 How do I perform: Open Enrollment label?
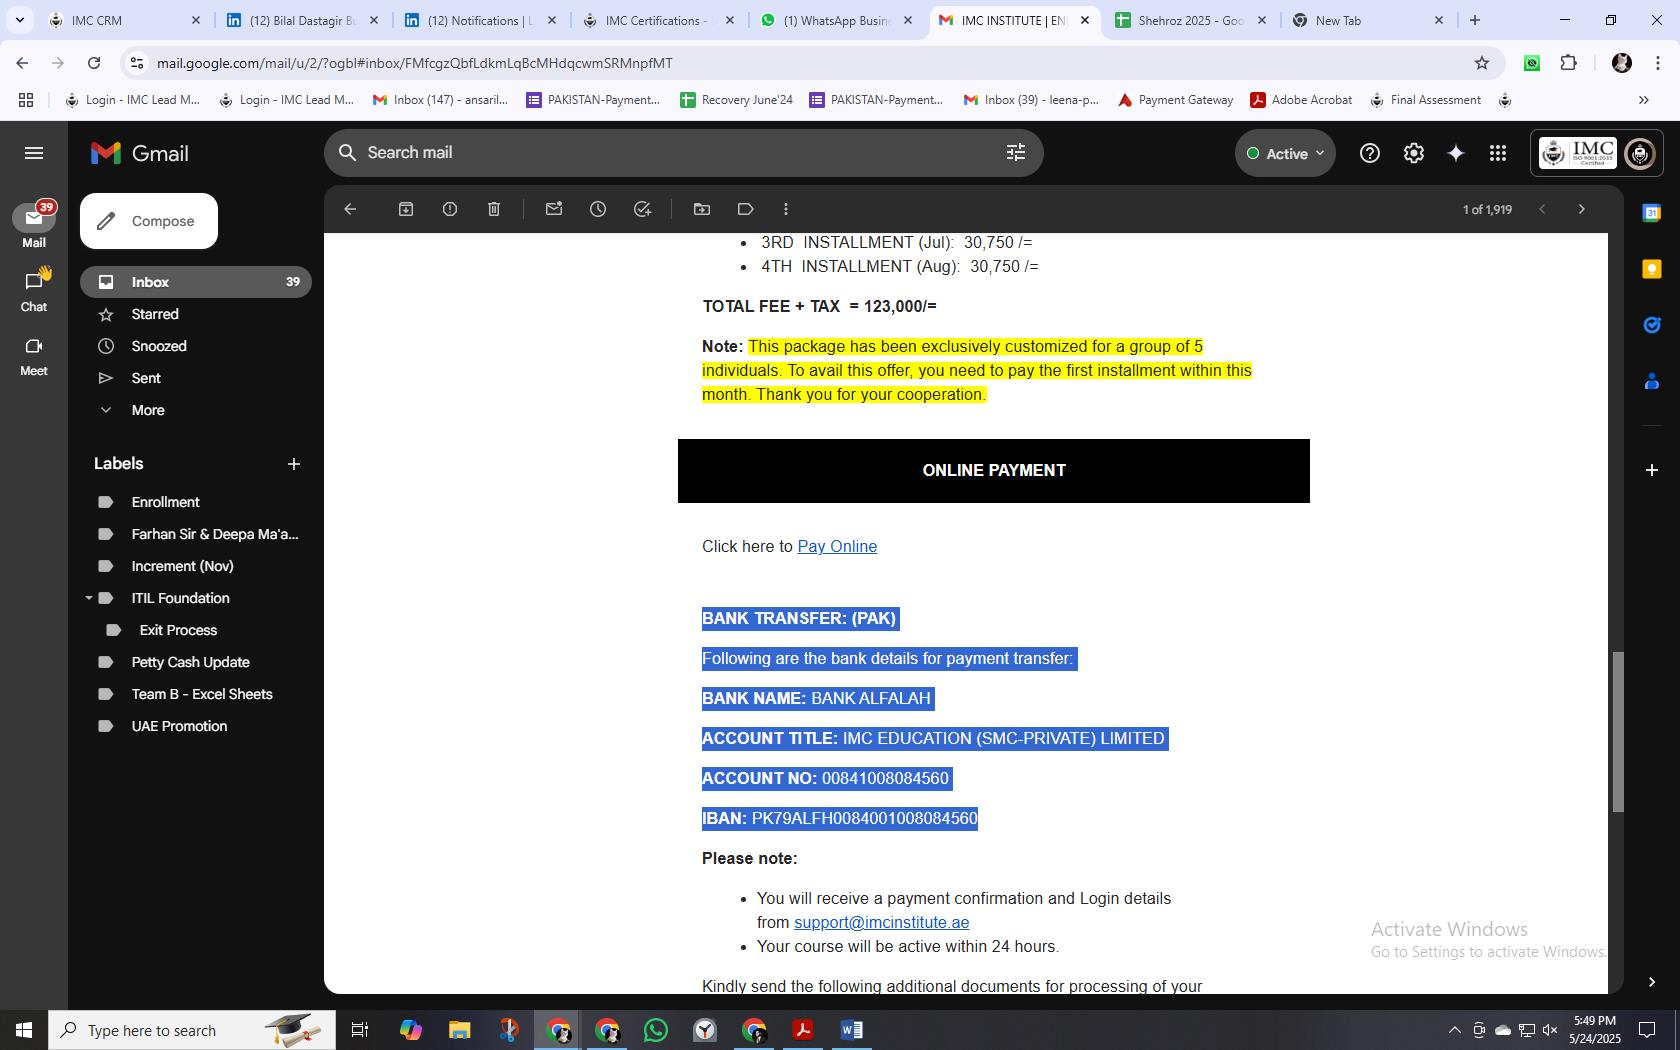(165, 502)
